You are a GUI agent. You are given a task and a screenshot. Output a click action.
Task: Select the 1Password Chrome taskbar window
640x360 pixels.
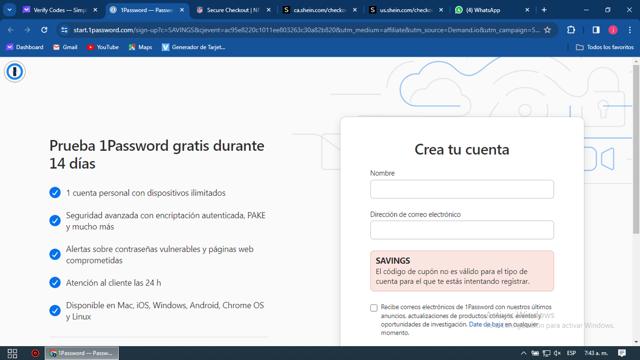coord(82,353)
